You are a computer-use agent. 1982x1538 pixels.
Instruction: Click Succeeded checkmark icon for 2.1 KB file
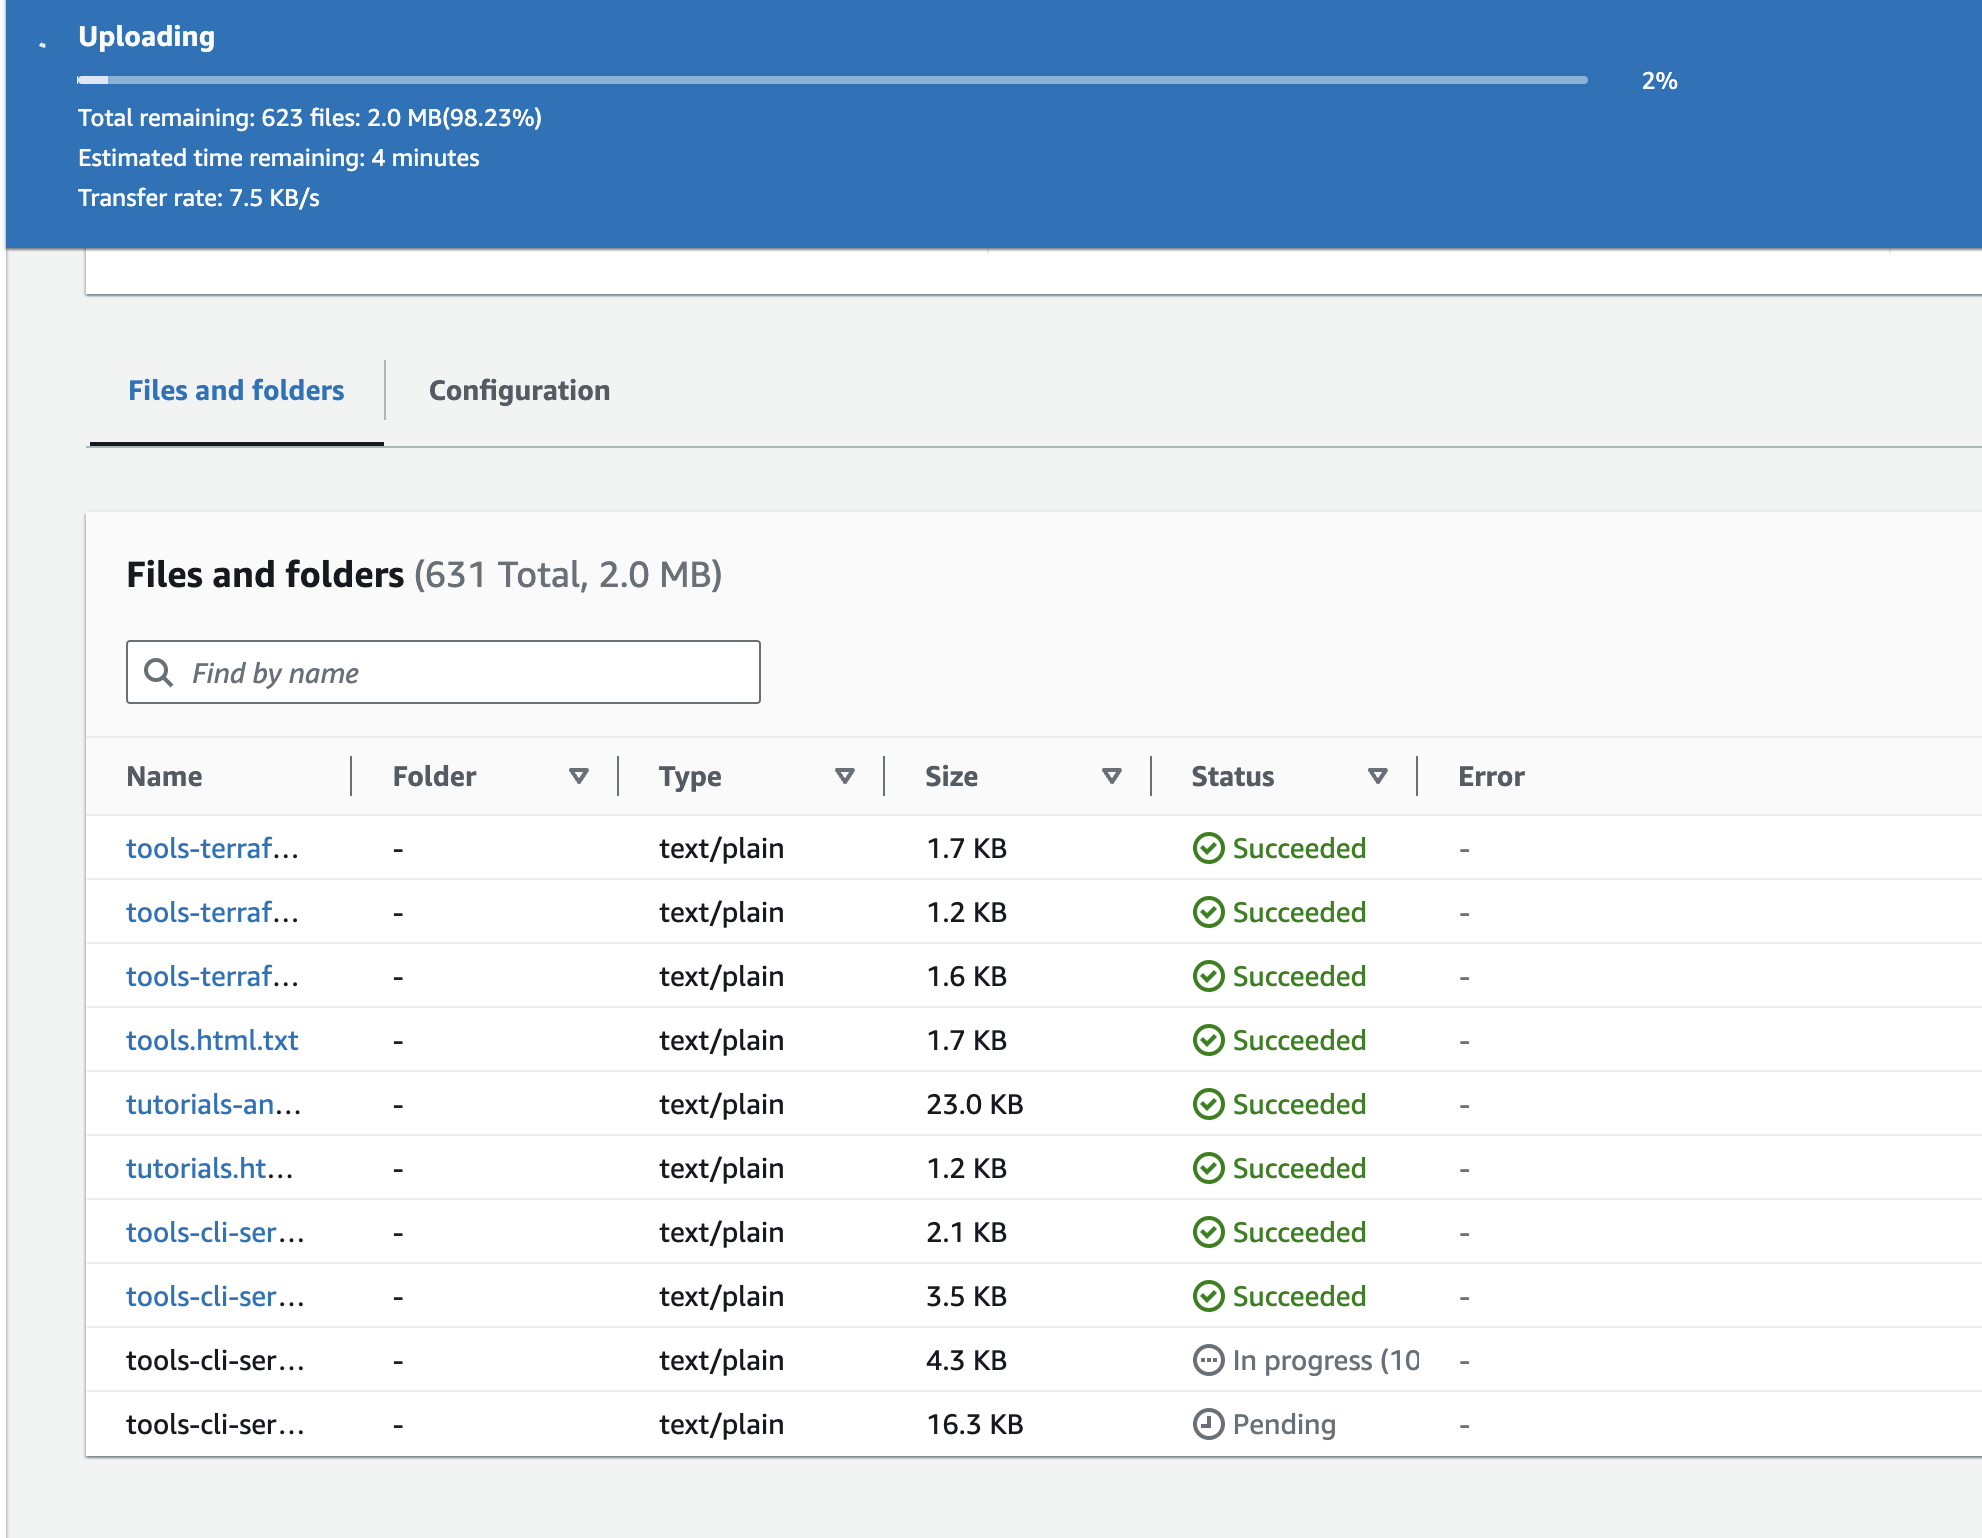[x=1208, y=1232]
